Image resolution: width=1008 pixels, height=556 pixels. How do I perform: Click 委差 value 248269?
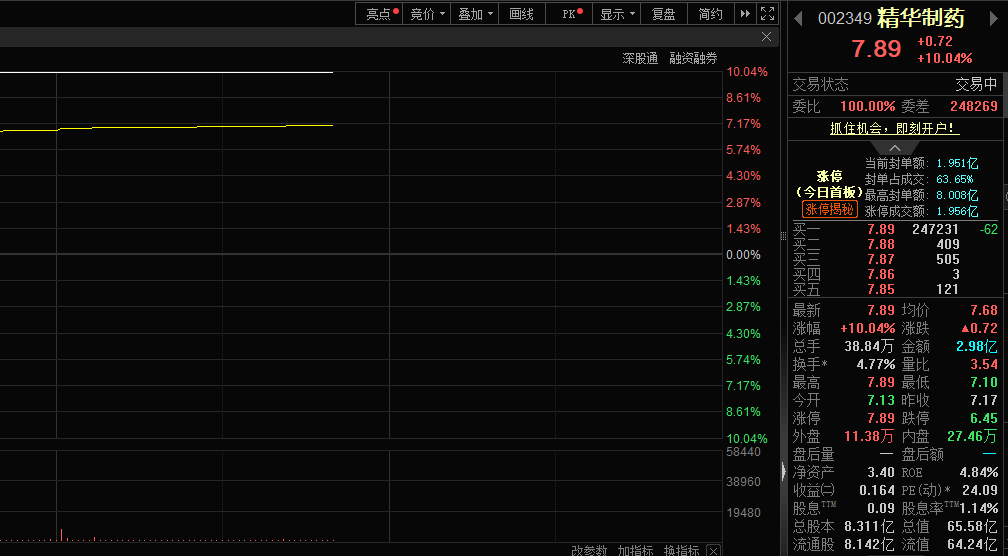point(974,106)
